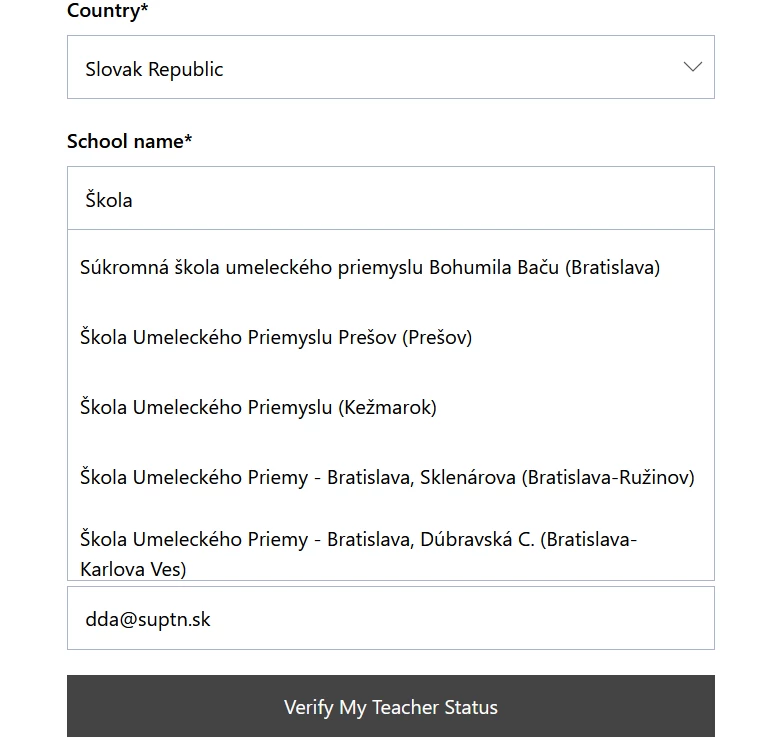780x738 pixels.
Task: Open the Country combo box
Action: click(390, 67)
